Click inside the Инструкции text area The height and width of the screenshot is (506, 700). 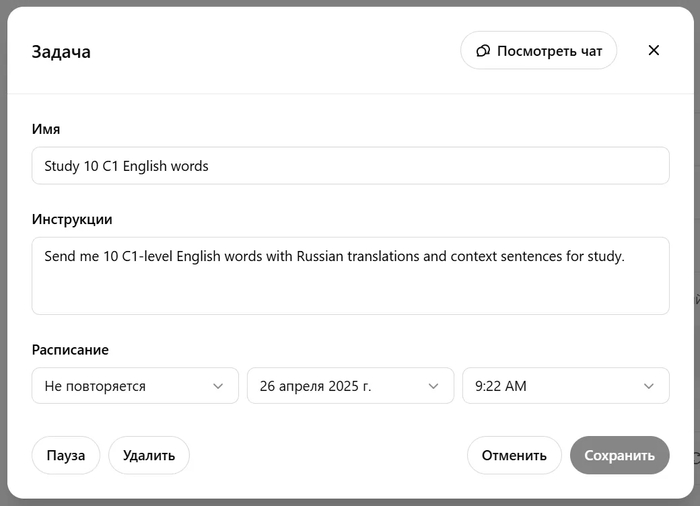click(350, 275)
